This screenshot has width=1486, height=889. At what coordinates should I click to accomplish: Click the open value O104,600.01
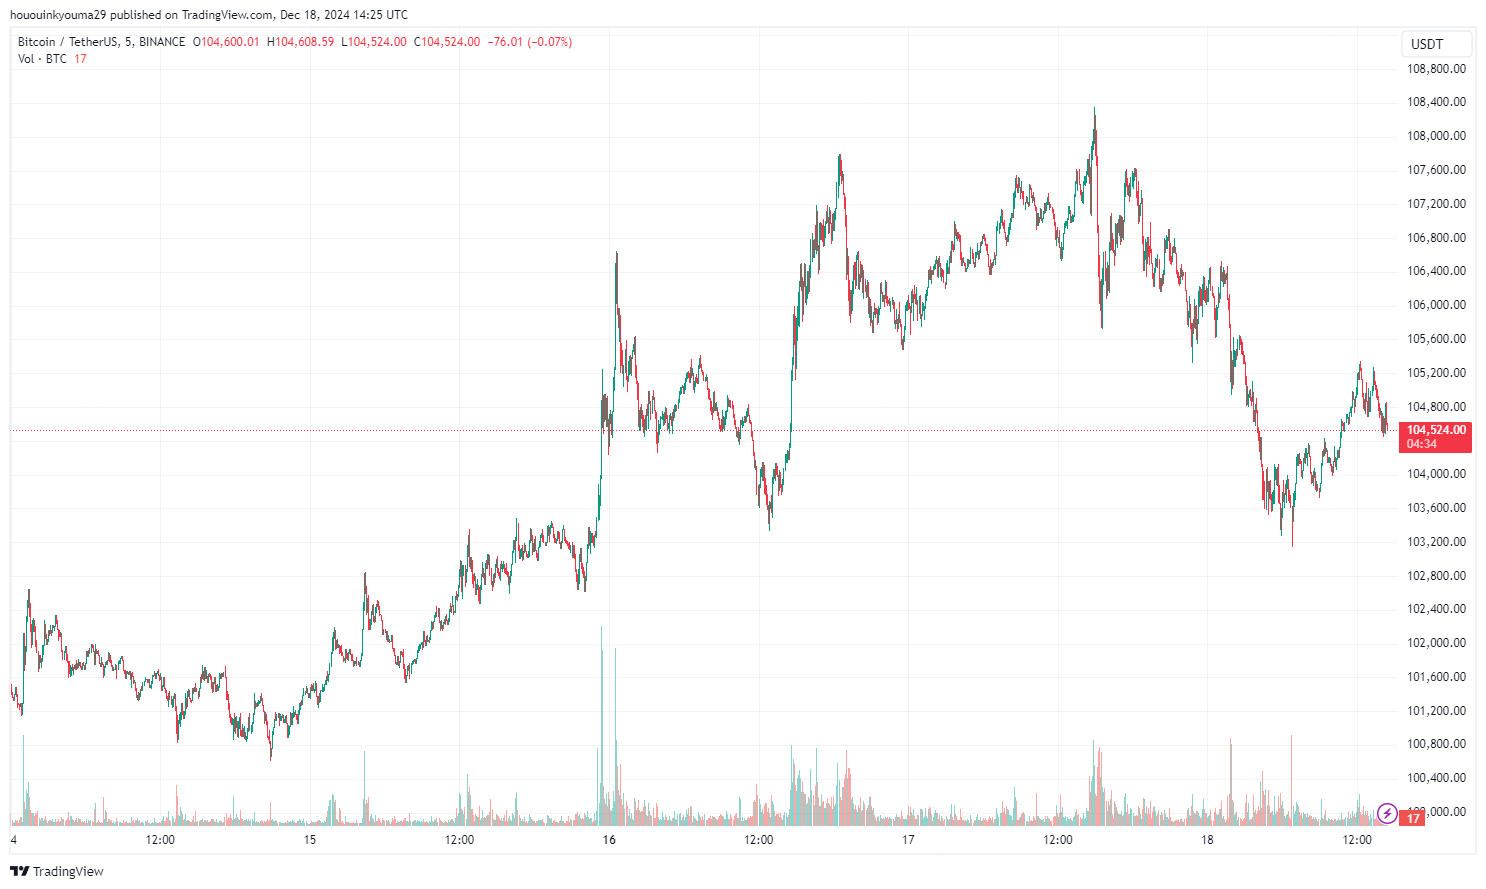226,42
